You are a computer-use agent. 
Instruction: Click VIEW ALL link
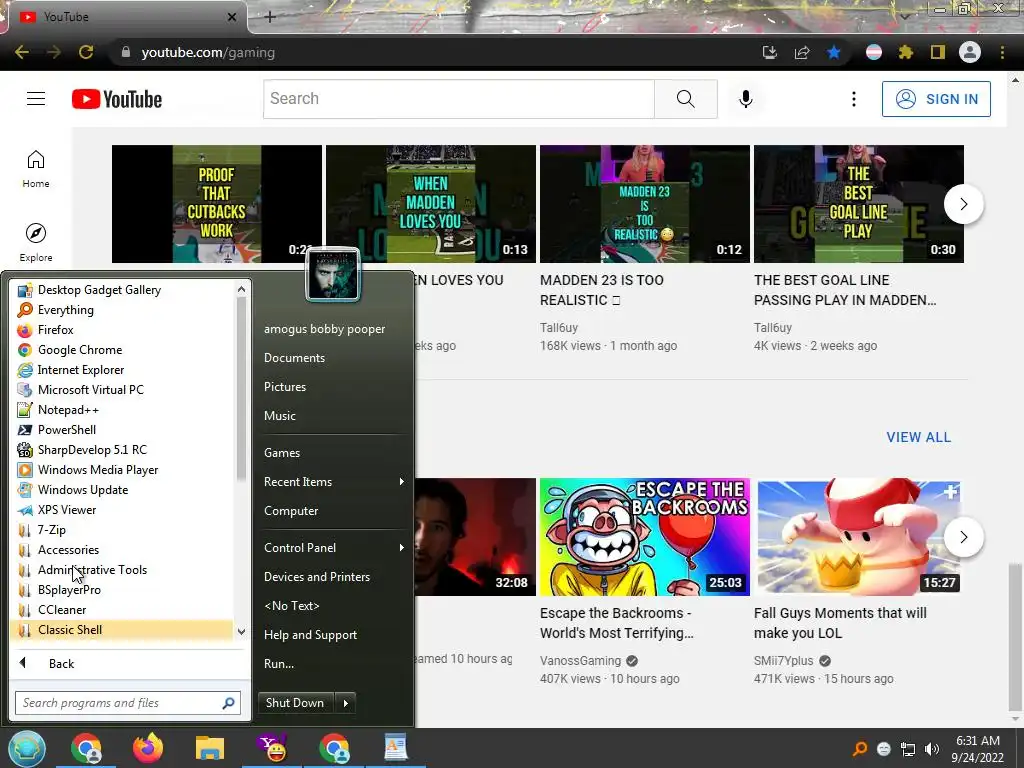tap(918, 437)
